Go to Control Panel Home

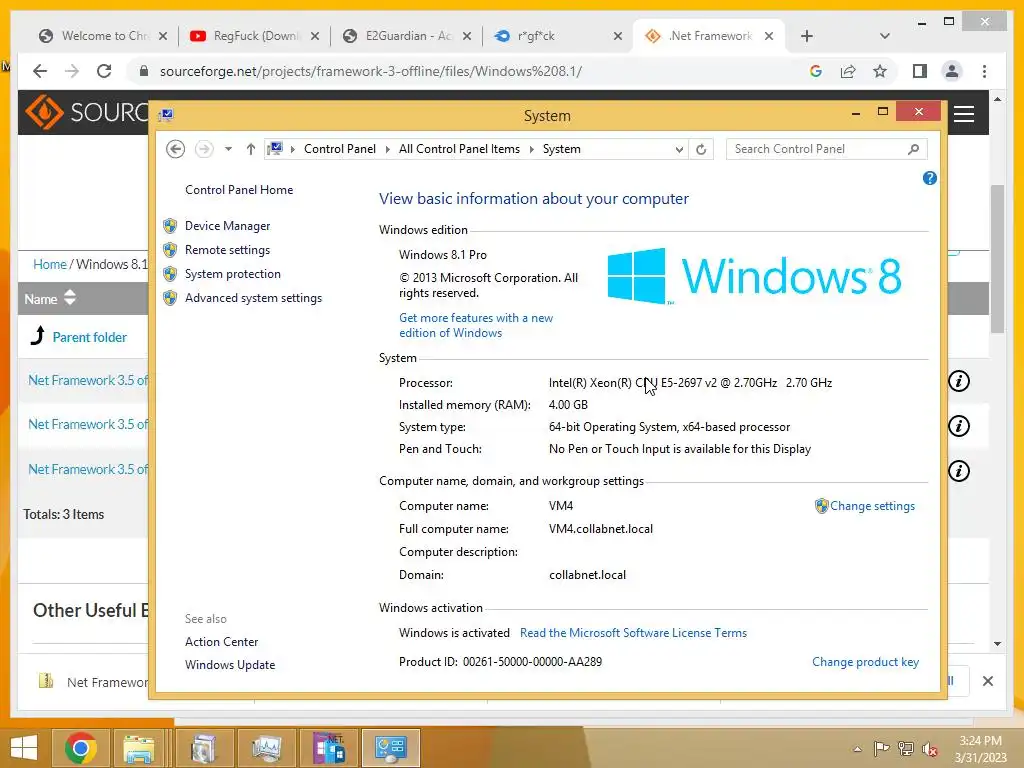[x=239, y=190]
